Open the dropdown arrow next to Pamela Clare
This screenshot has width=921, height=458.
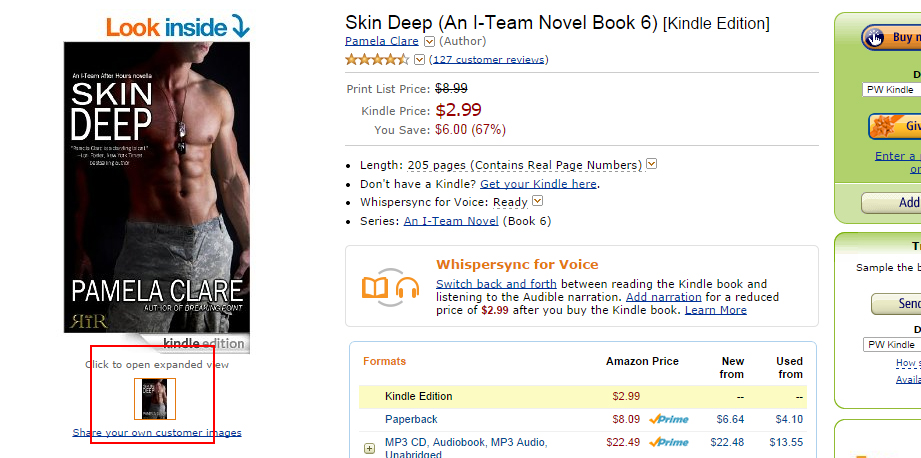429,41
